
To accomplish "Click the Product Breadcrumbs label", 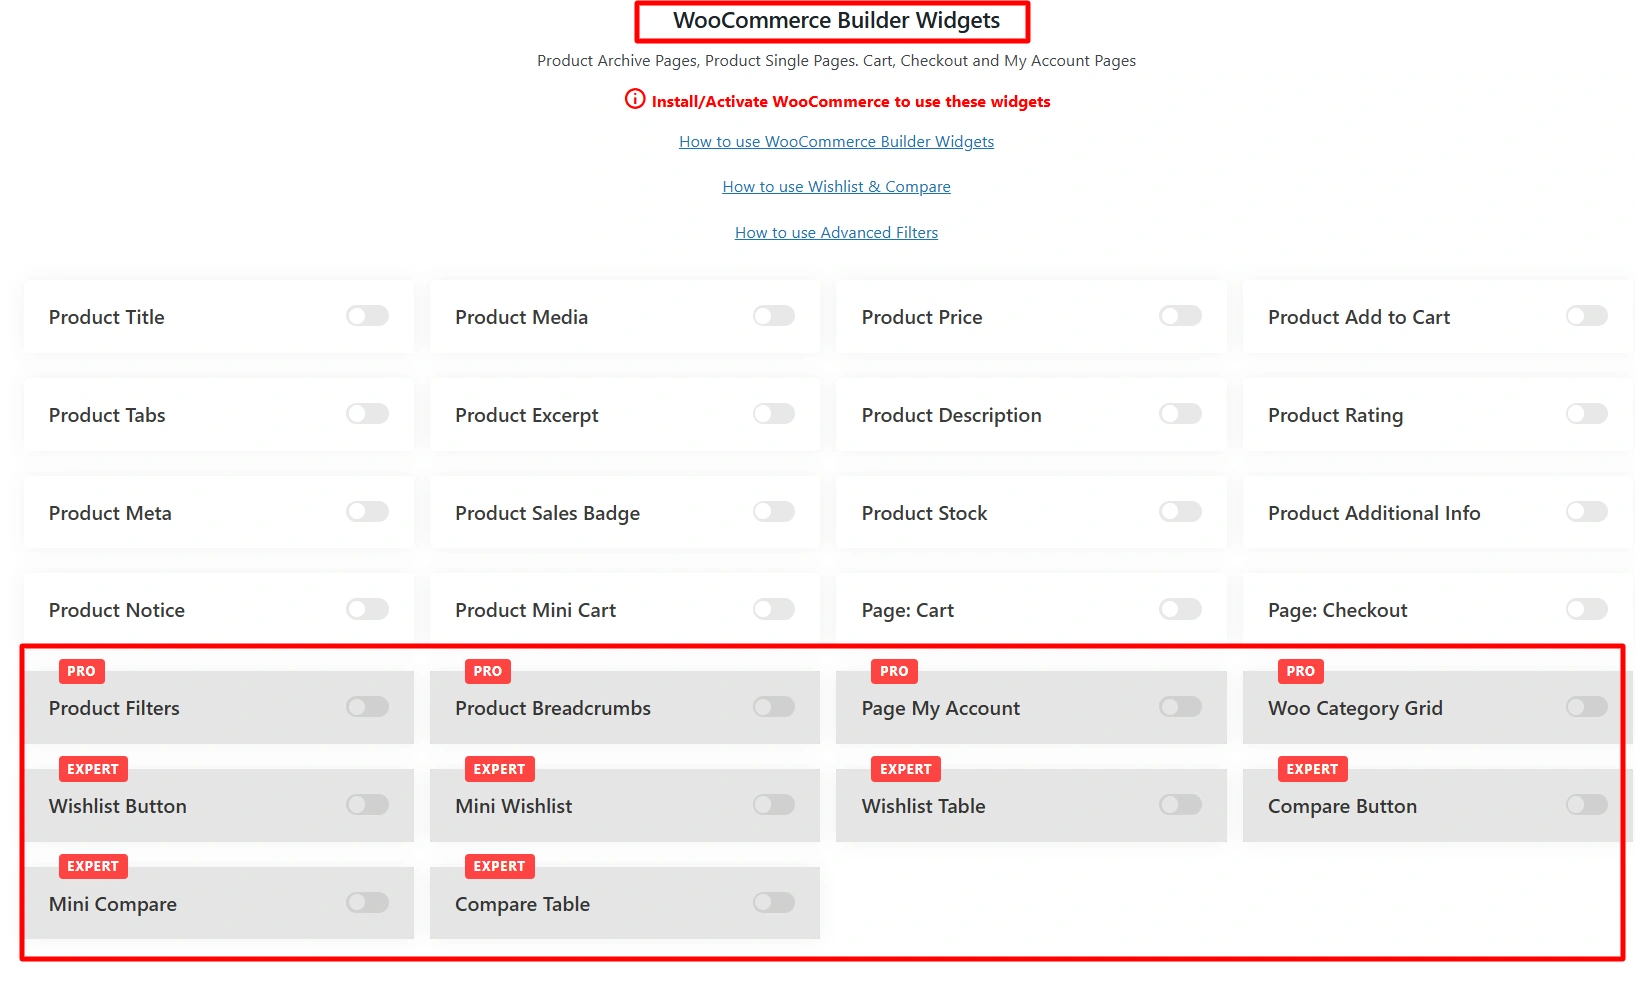I will (553, 708).
